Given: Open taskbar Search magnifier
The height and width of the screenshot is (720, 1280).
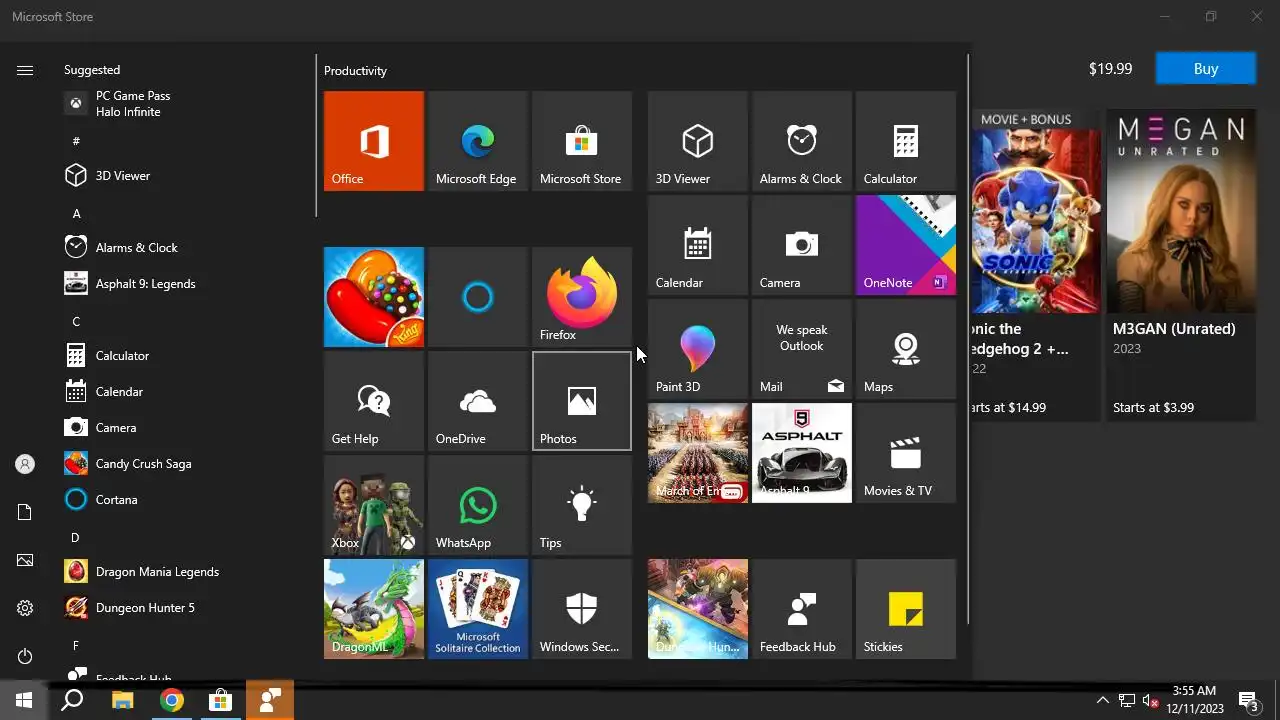Looking at the screenshot, I should [72, 700].
